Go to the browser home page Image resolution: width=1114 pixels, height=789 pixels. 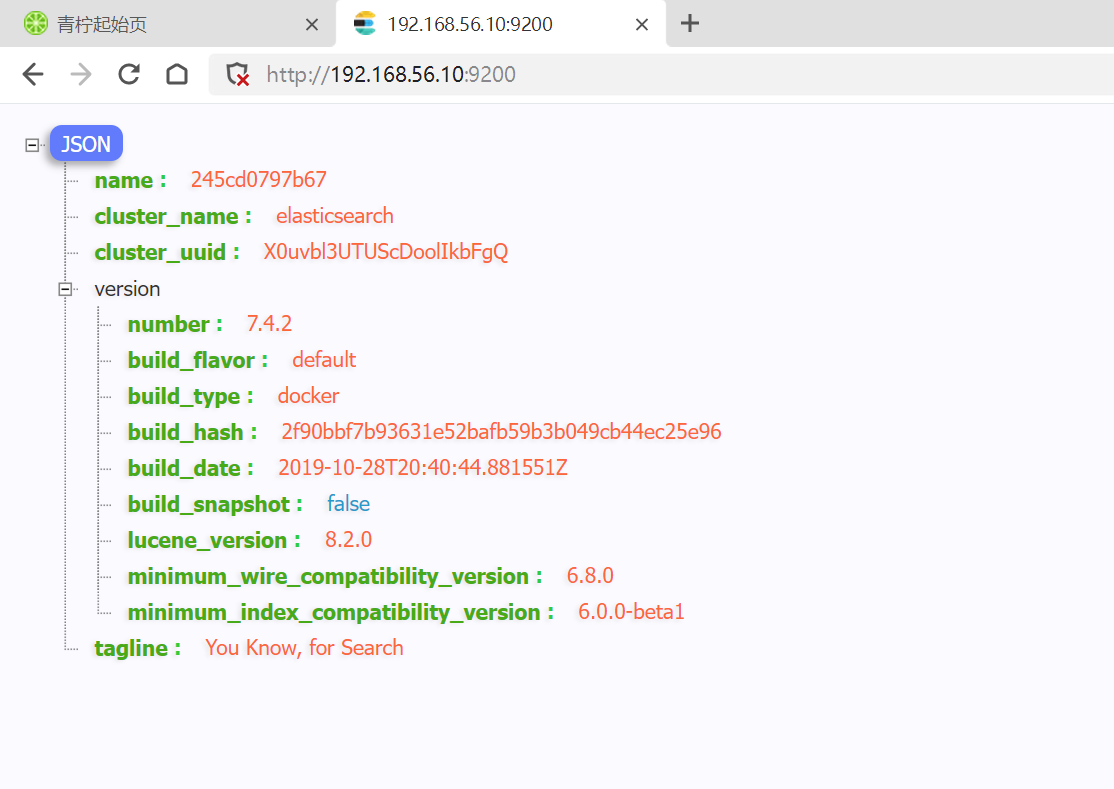pyautogui.click(x=177, y=74)
